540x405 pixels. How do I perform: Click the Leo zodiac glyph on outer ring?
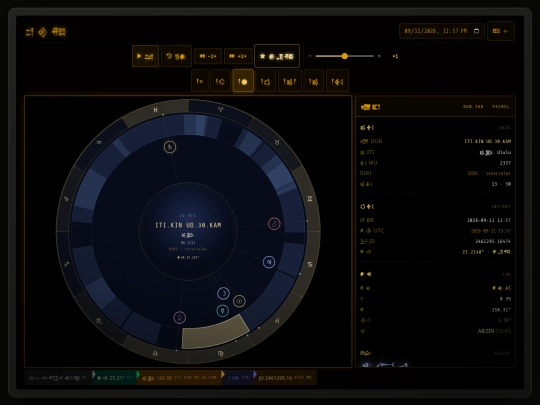pyautogui.click(x=277, y=321)
